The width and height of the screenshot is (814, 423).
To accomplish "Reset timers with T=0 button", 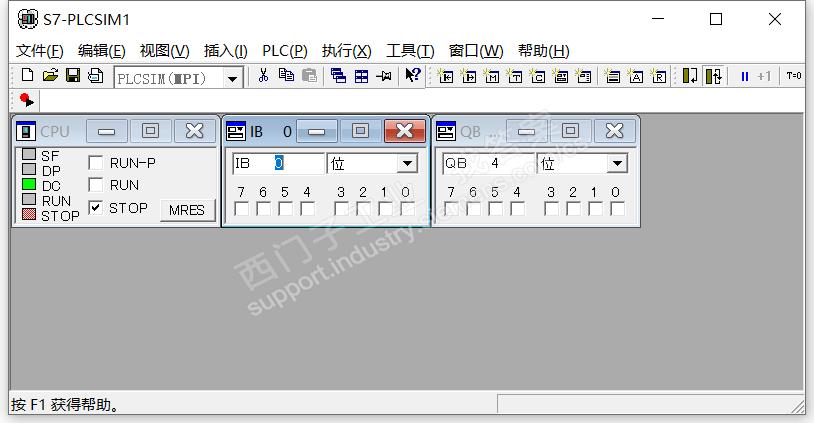I will click(x=794, y=76).
